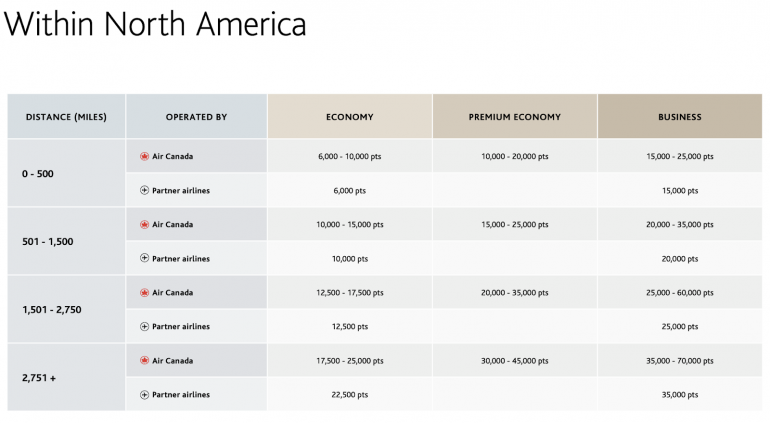
Task: Select the Business column header
Action: [x=680, y=117]
